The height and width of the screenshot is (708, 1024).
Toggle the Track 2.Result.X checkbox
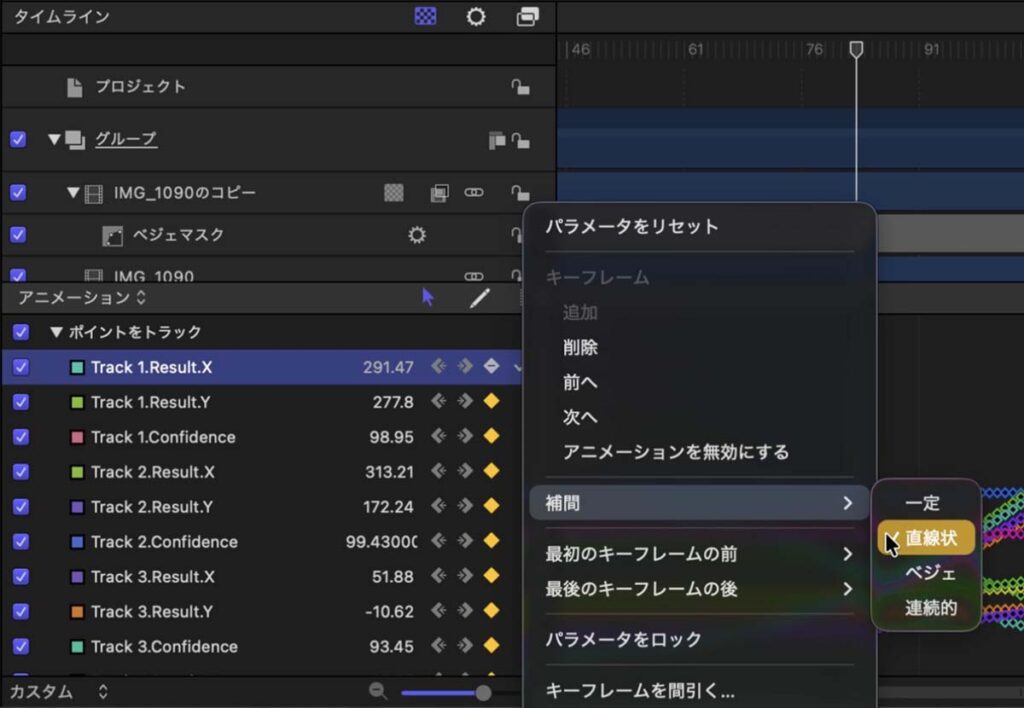tap(21, 472)
